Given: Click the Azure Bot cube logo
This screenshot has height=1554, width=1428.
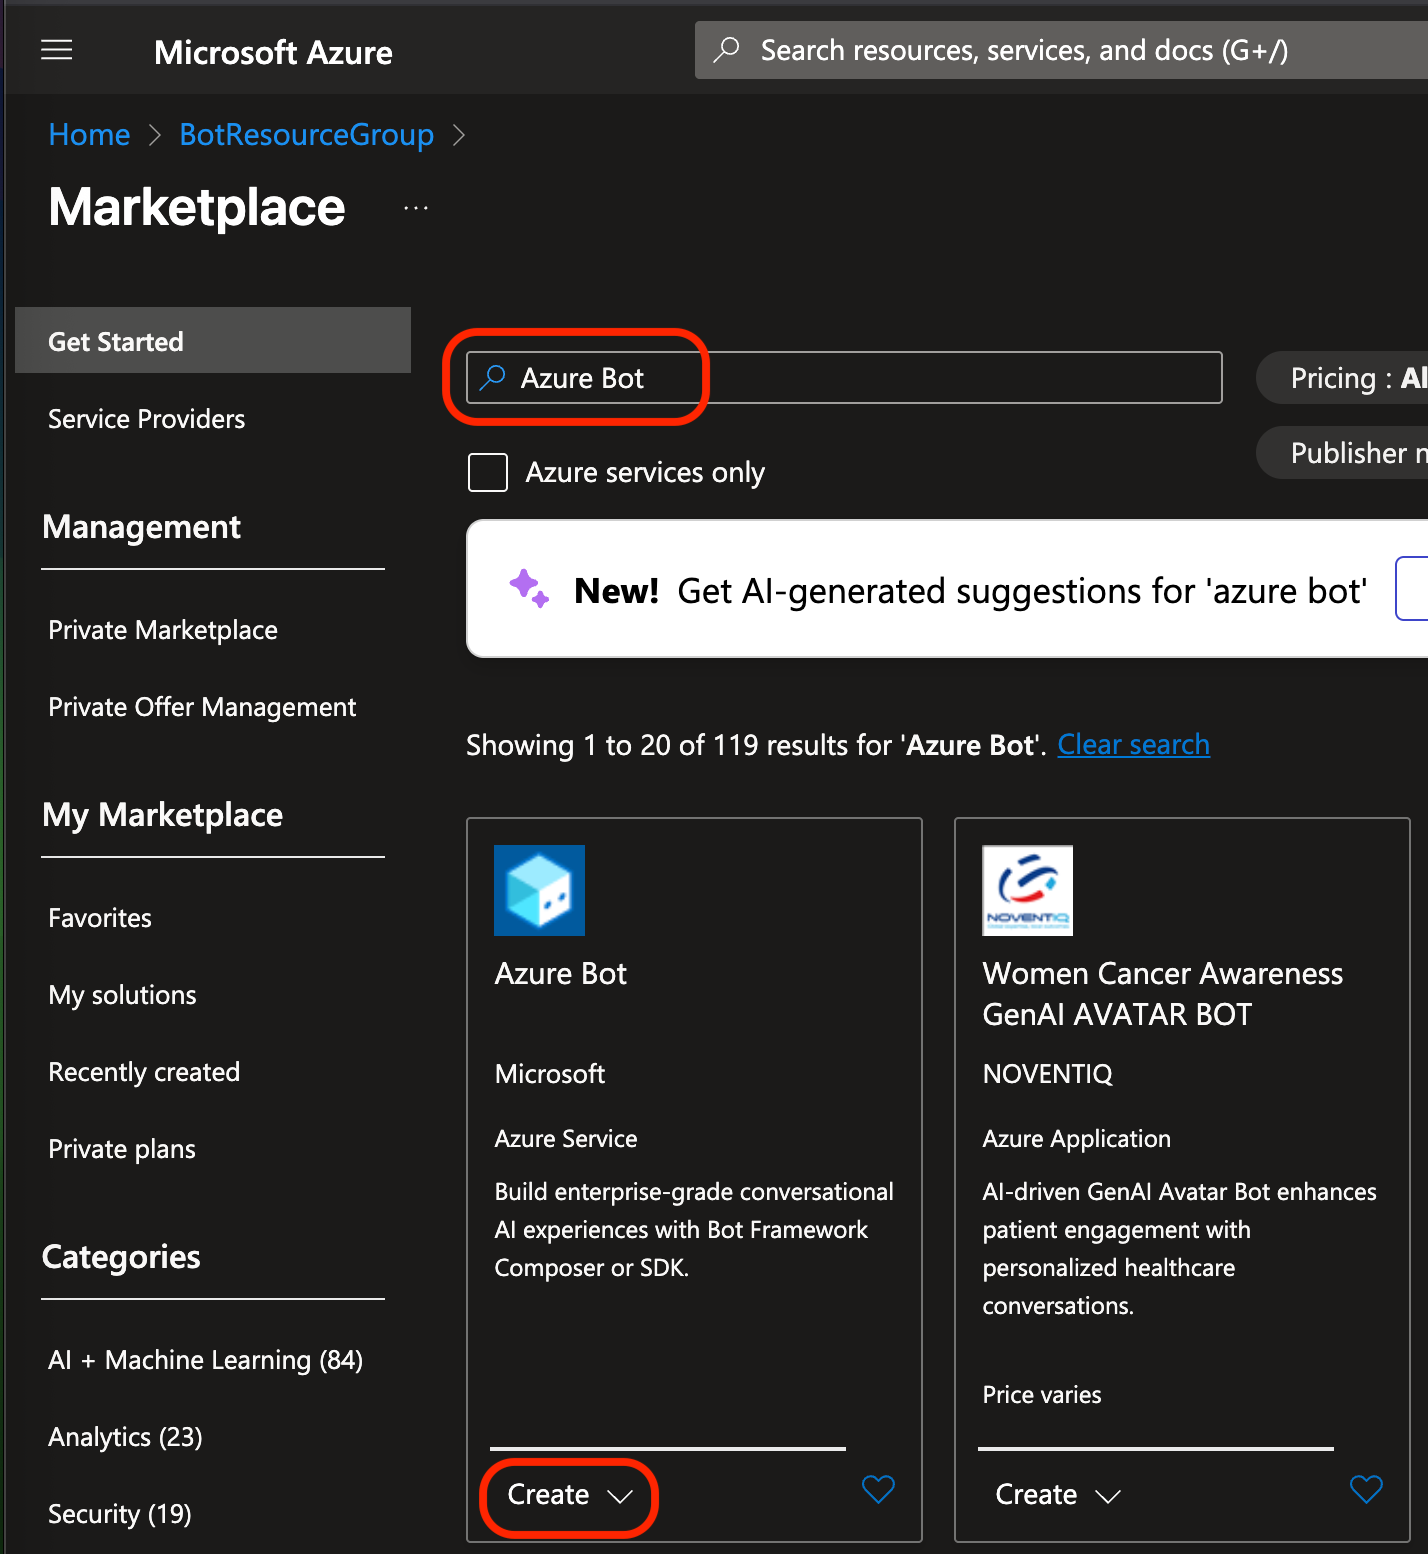Looking at the screenshot, I should pos(539,890).
